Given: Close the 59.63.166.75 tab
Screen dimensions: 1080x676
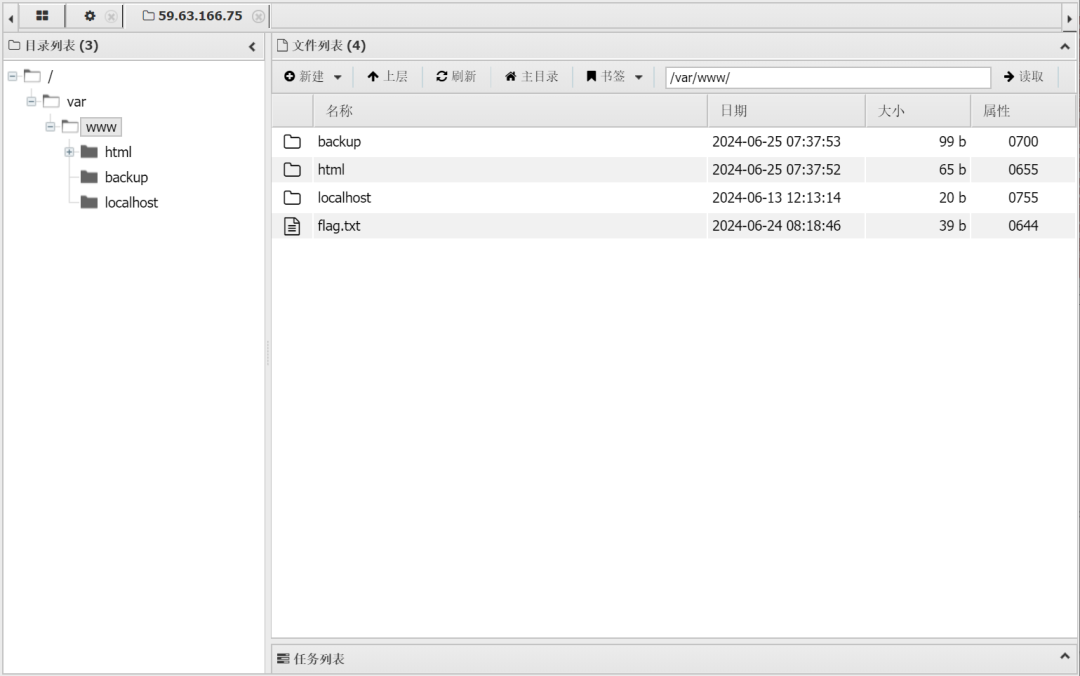Looking at the screenshot, I should (258, 16).
